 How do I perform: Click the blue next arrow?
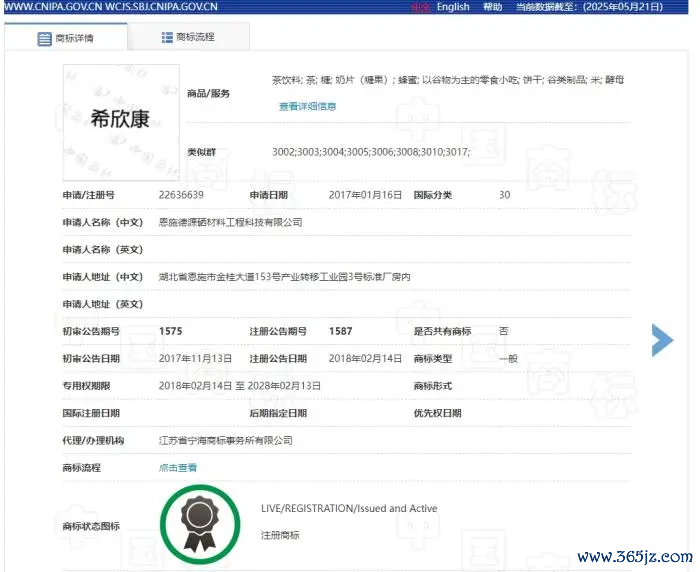tap(662, 340)
